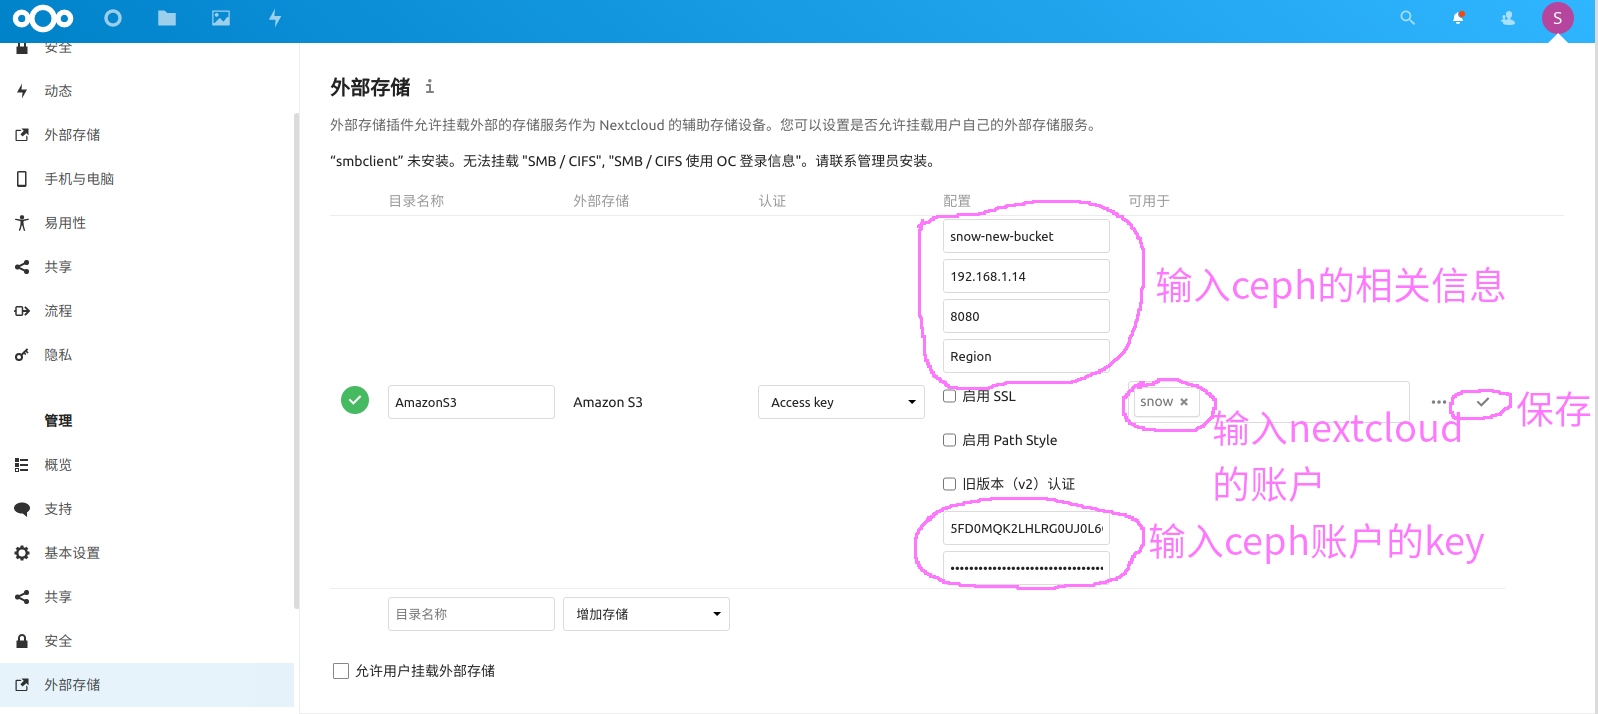Click the 192.168.1.14 hostname field

(1026, 276)
